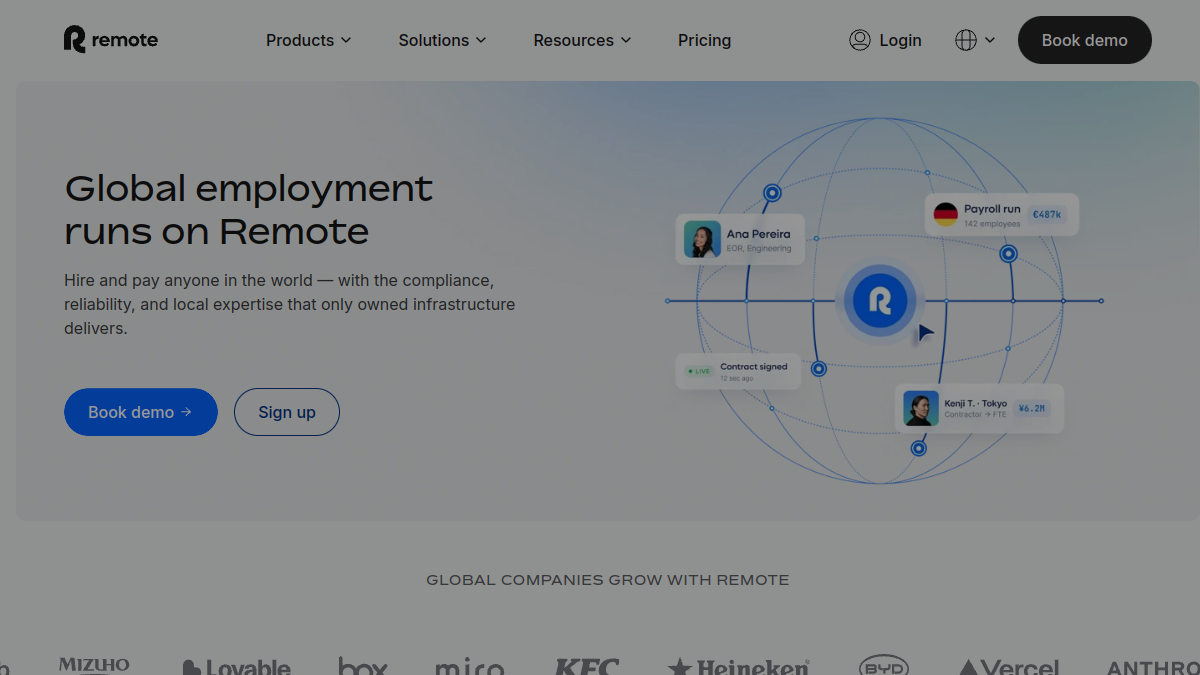Click the Heineken company logo
This screenshot has height=675, width=1200.
739,667
